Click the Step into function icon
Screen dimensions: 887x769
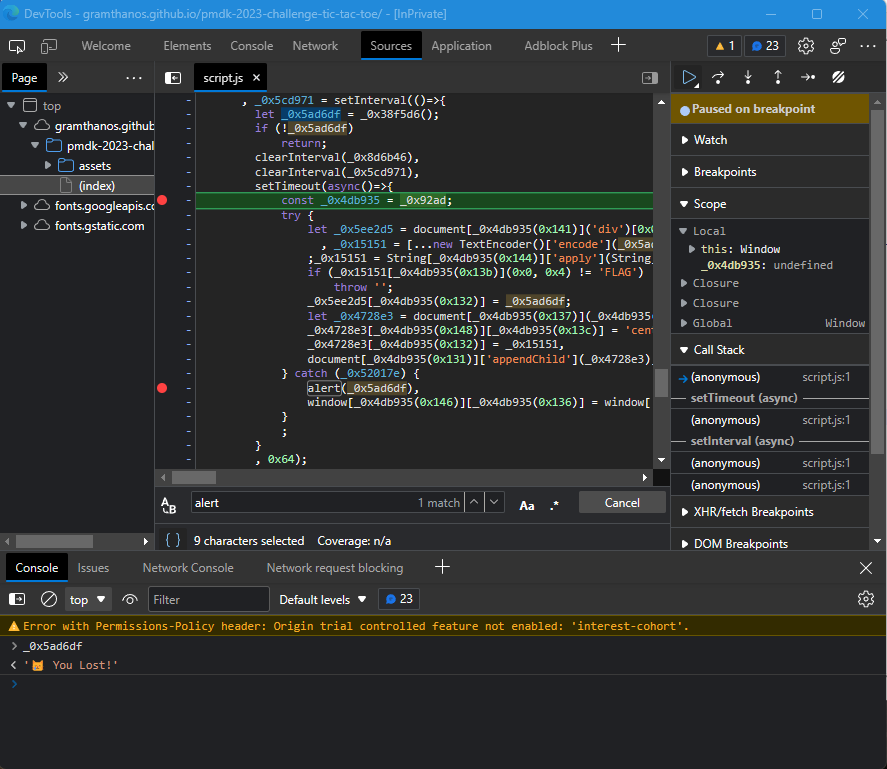748,77
